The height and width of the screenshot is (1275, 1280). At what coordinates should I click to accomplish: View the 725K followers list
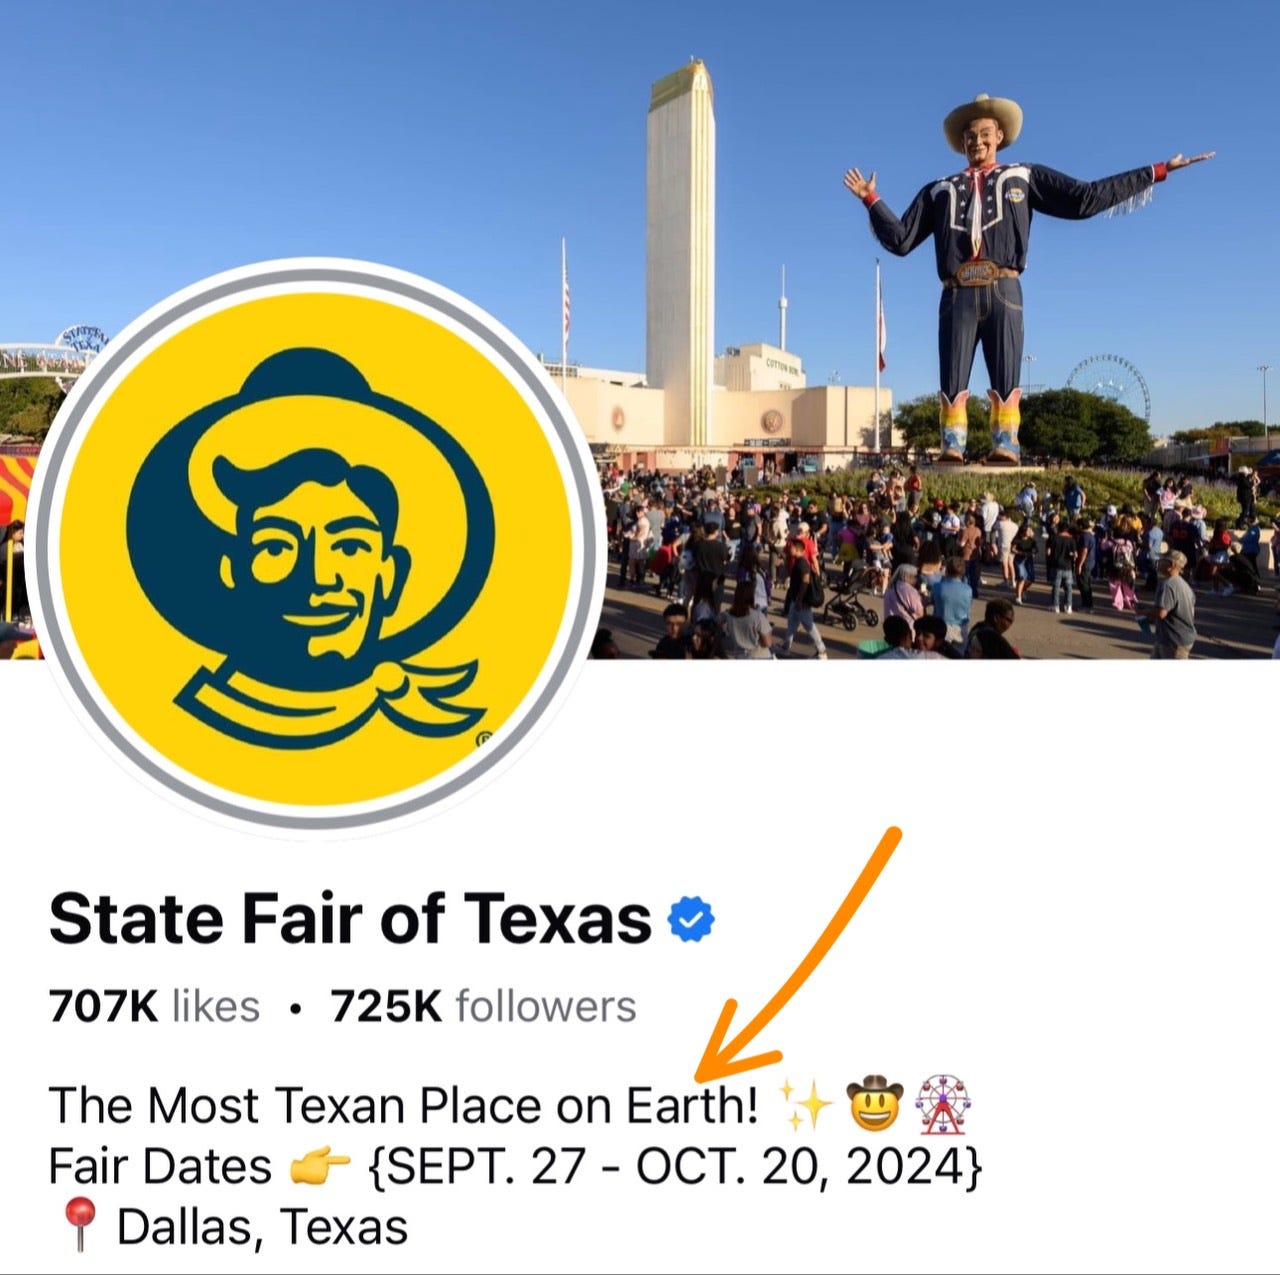point(483,1007)
